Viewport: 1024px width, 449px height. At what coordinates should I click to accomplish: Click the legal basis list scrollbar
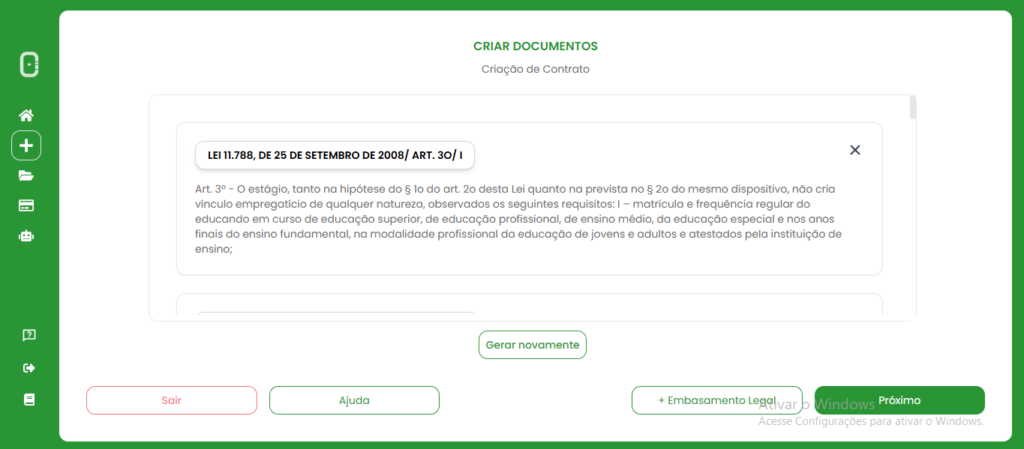click(x=913, y=107)
